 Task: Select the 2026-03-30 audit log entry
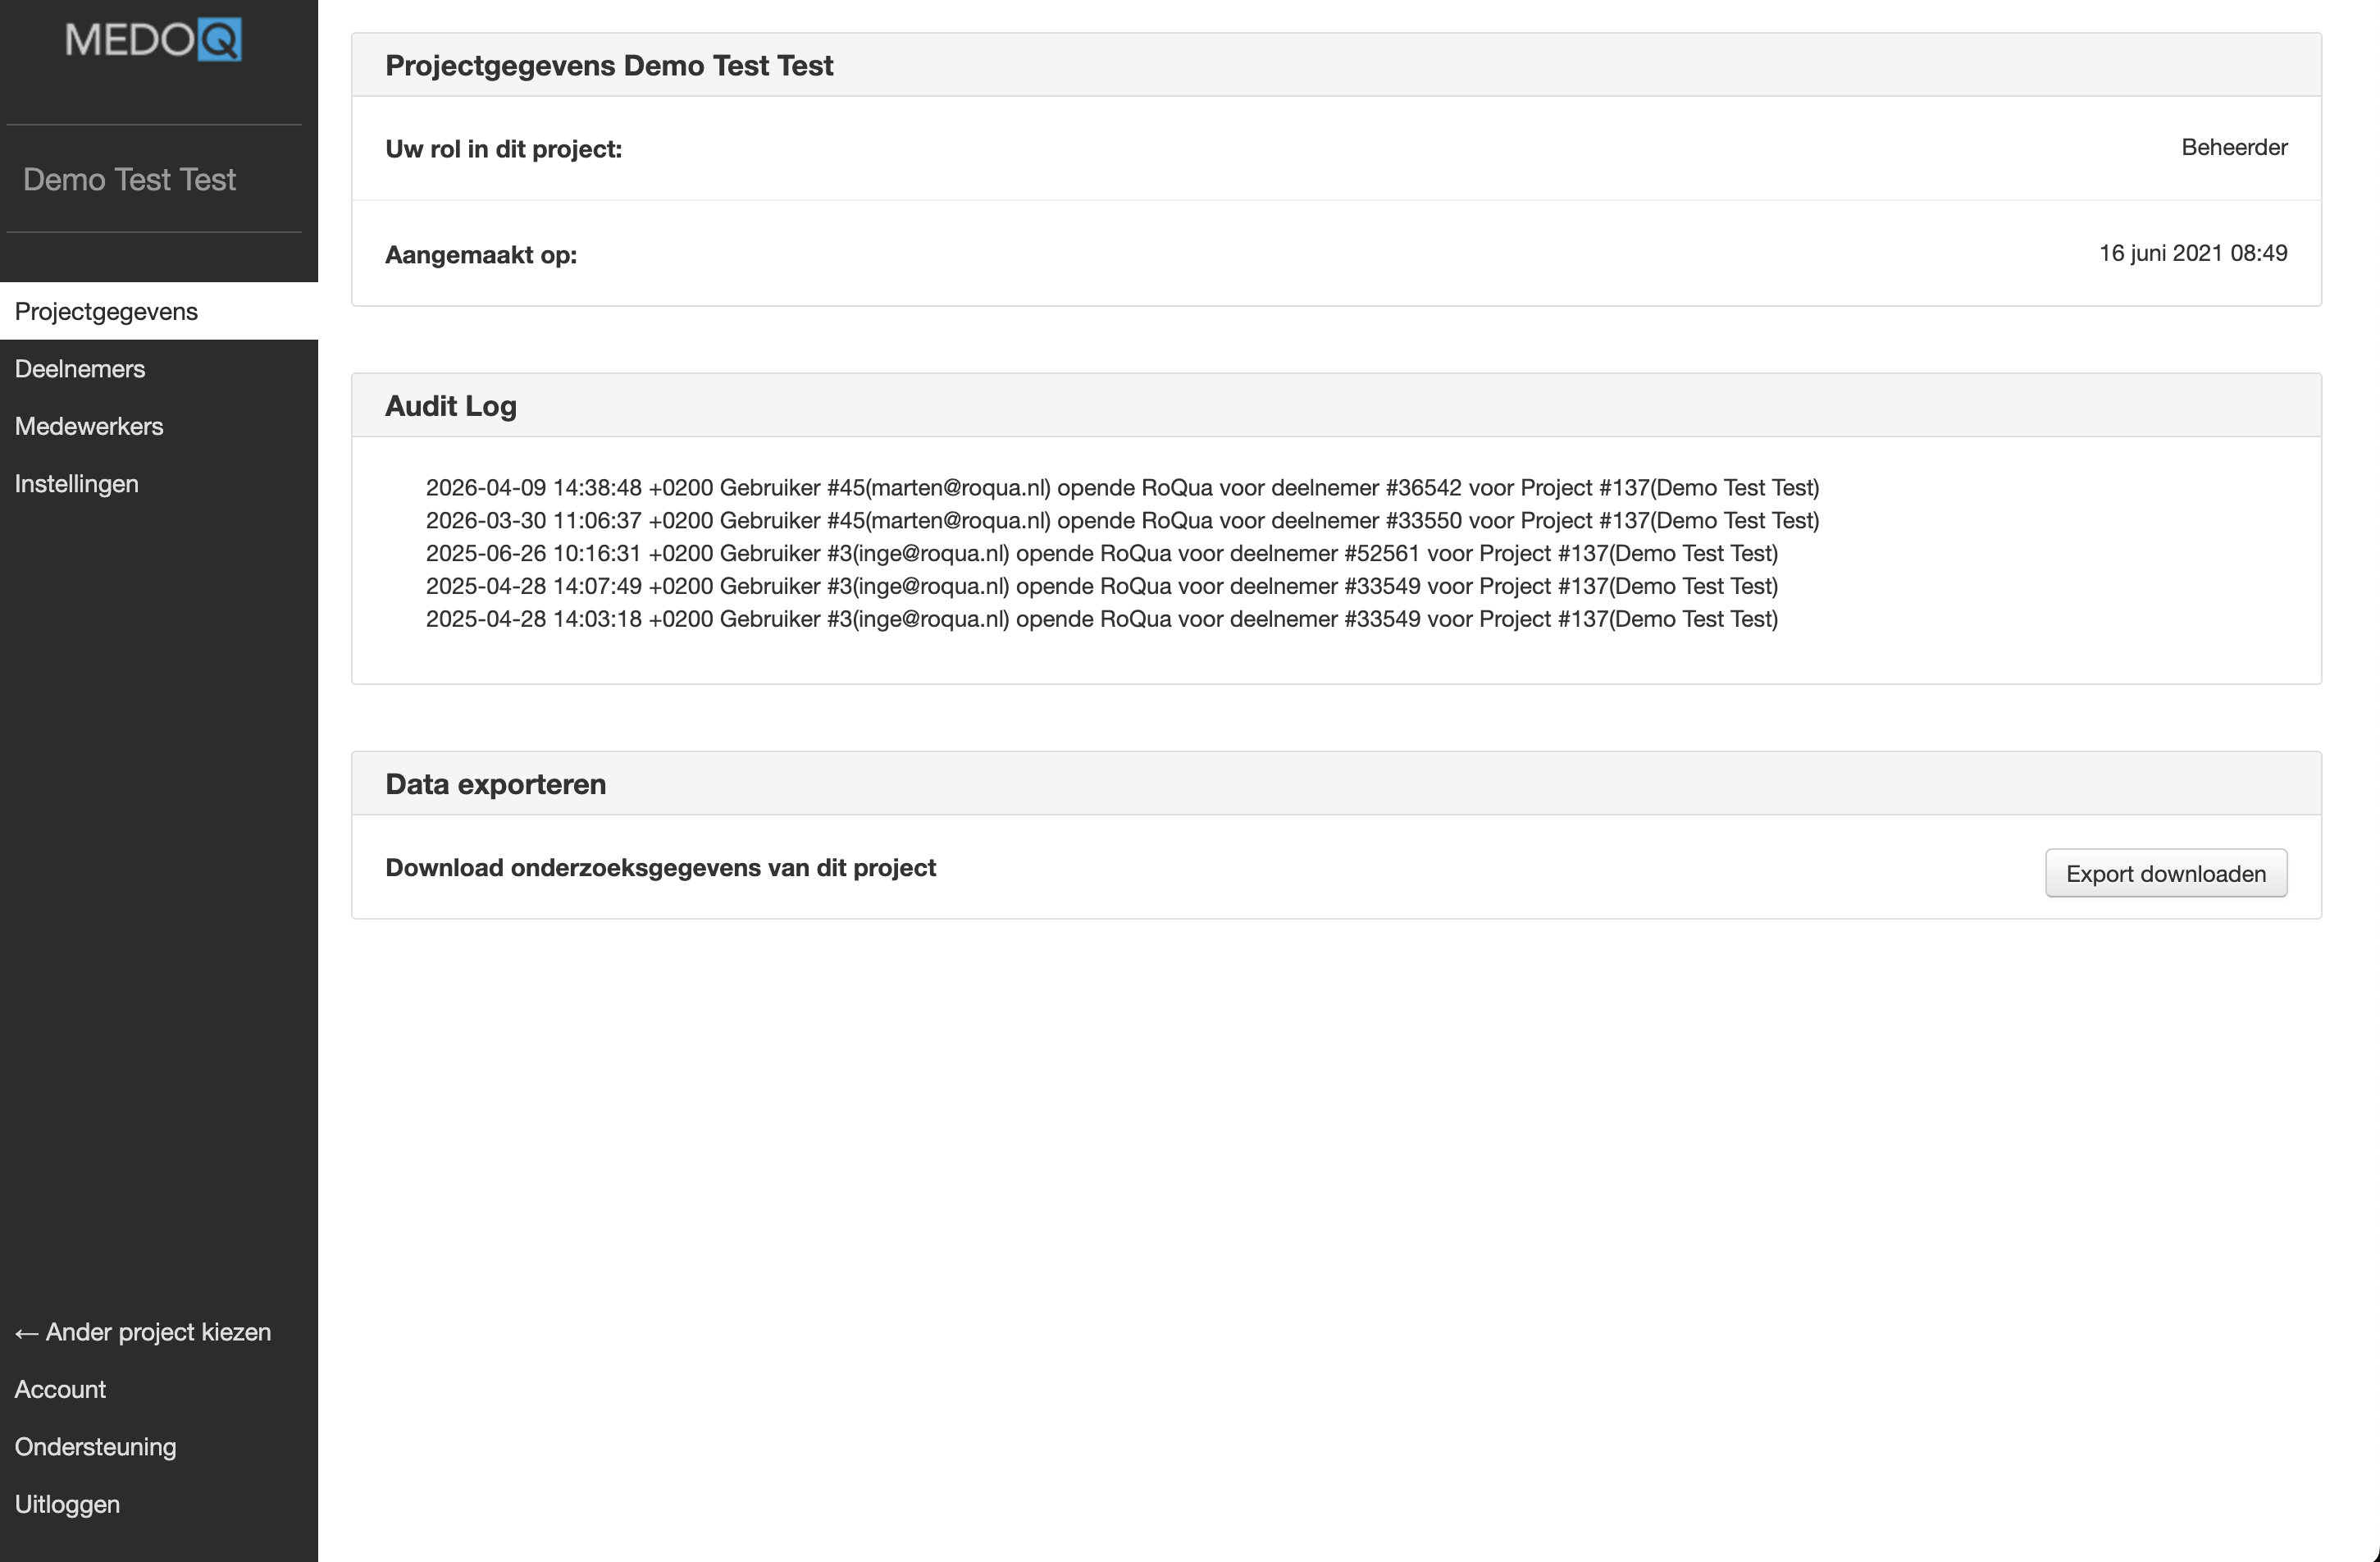[x=1122, y=520]
